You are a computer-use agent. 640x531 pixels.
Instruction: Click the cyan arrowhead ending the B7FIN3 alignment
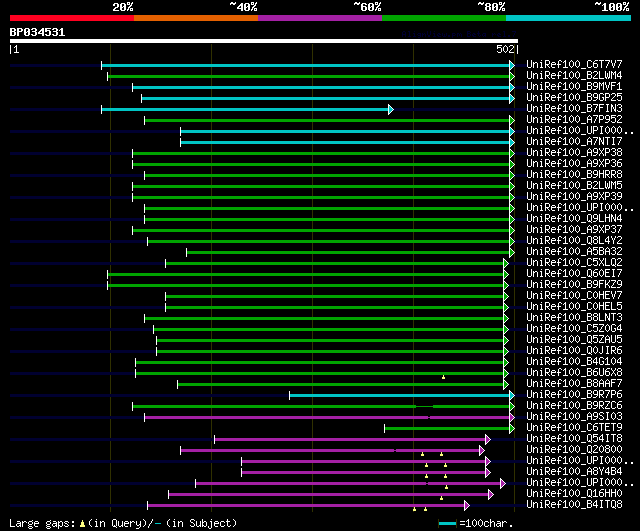pos(391,109)
